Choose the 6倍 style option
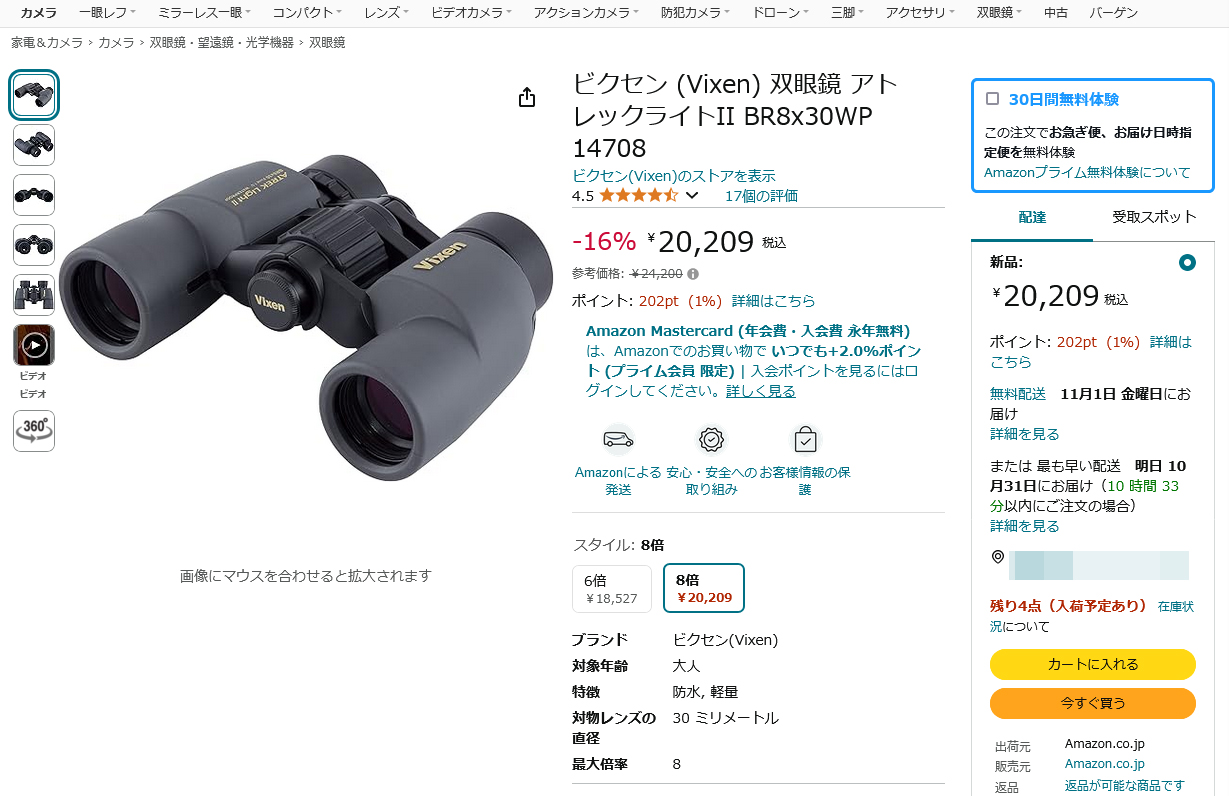This screenshot has width=1229, height=796. [x=612, y=589]
